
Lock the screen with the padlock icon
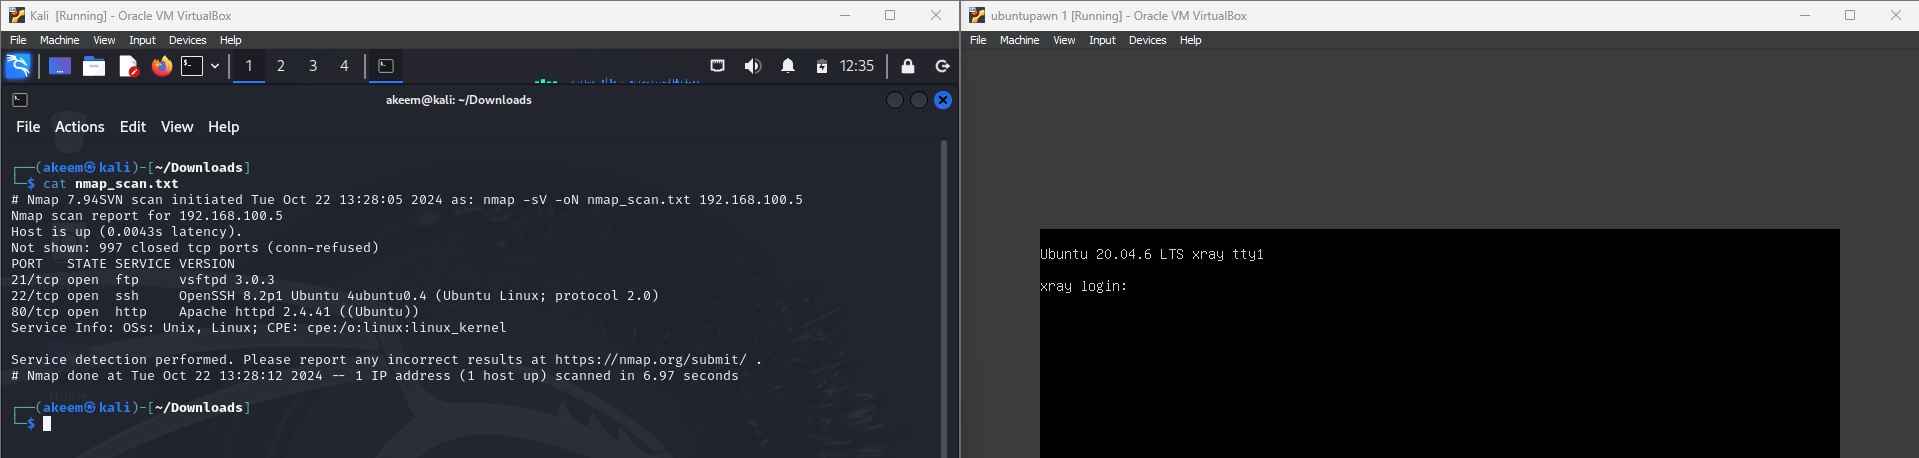click(x=908, y=66)
